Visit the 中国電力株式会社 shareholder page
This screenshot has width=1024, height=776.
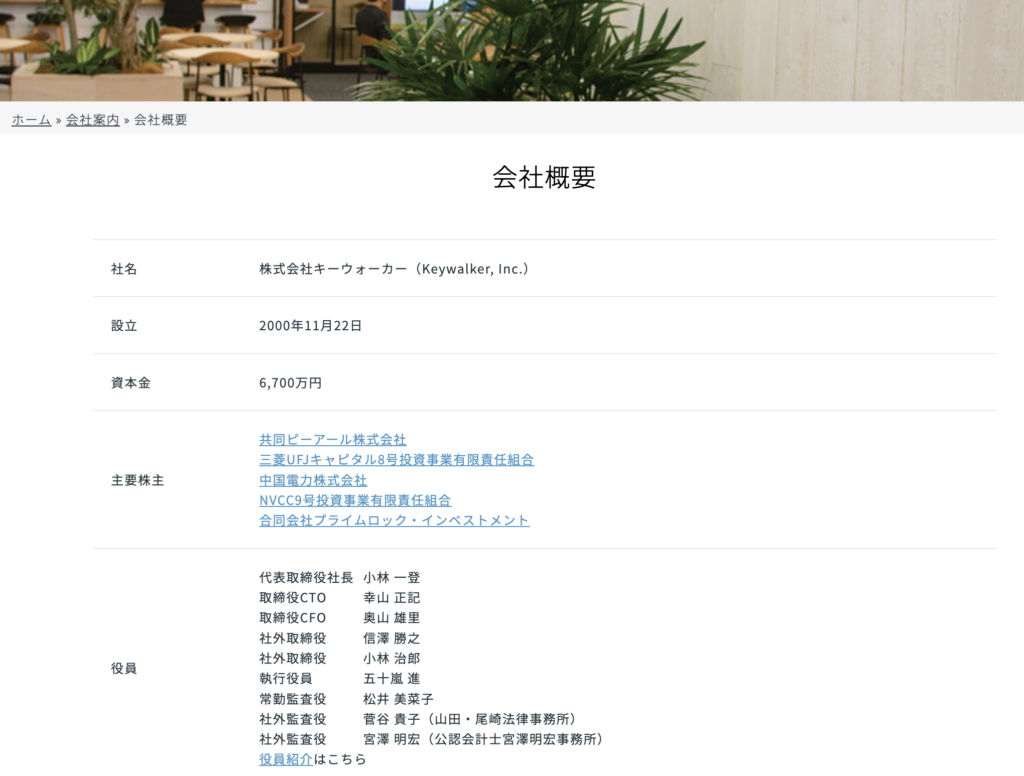pos(312,480)
